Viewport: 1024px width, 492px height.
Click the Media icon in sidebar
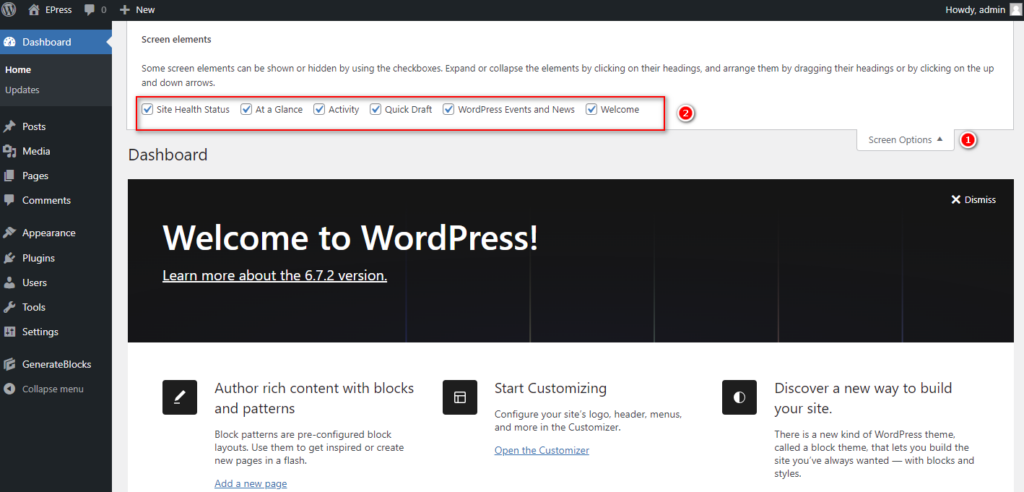click(9, 151)
